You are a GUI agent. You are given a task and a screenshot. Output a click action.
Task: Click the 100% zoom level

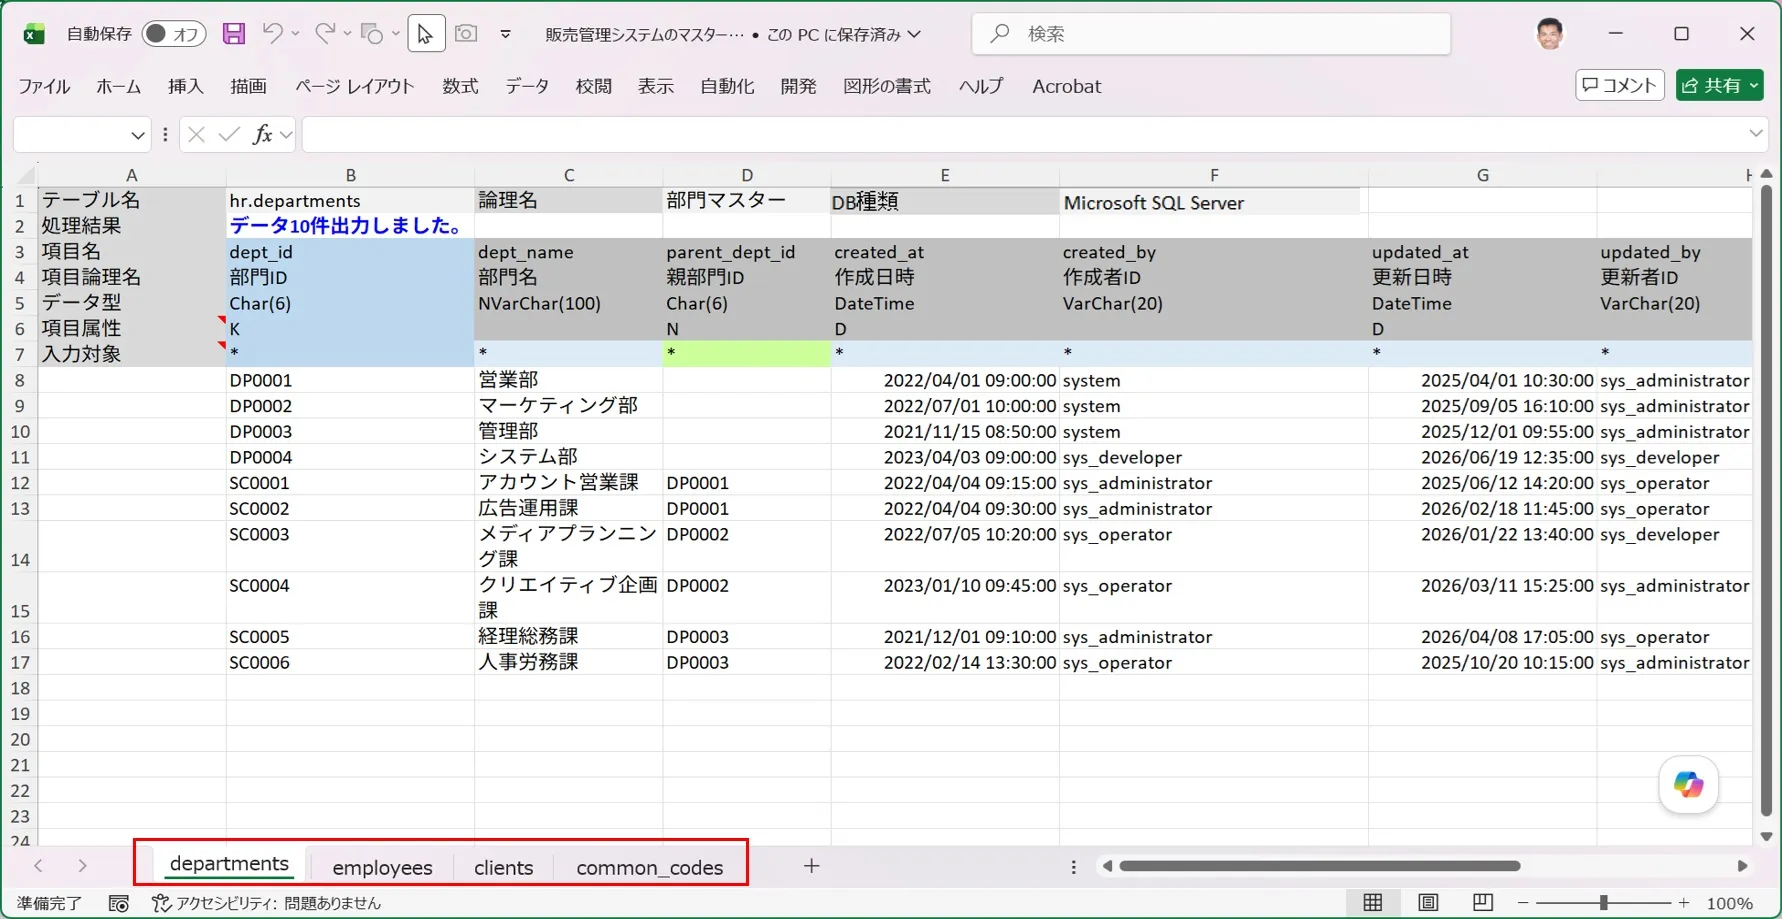pyautogui.click(x=1729, y=903)
